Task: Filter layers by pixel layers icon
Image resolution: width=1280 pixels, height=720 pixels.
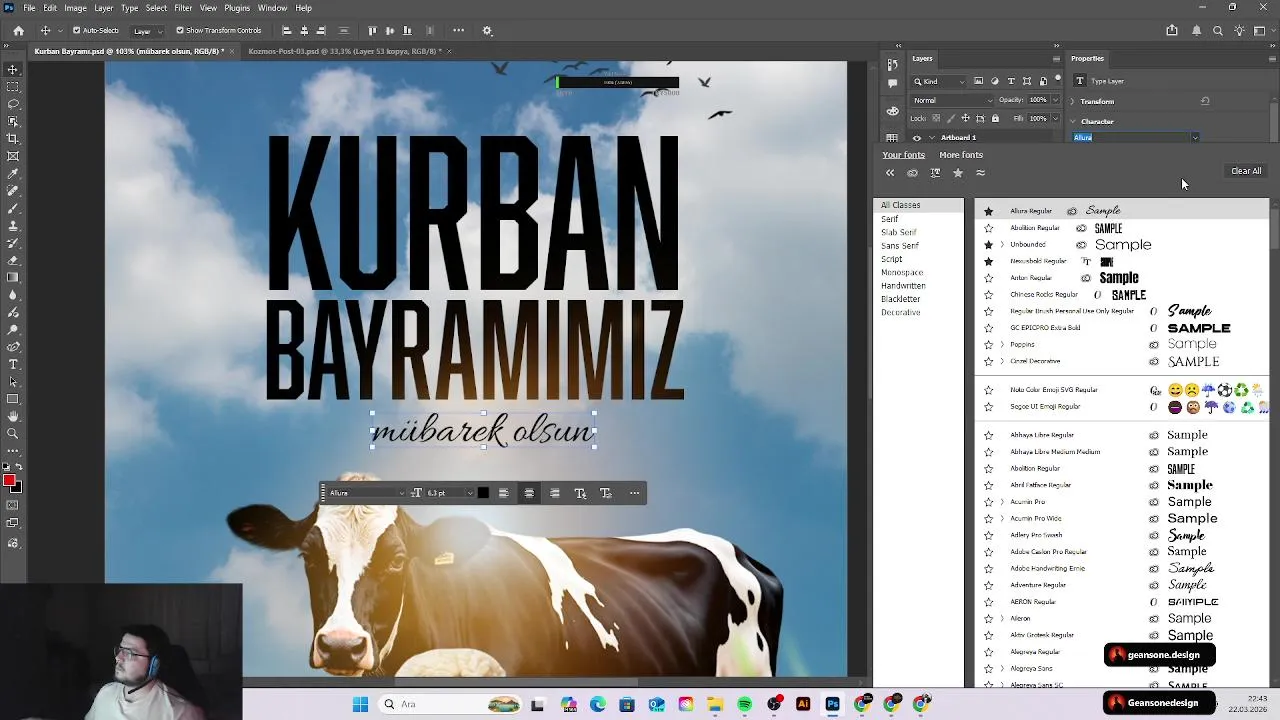Action: pyautogui.click(x=978, y=81)
